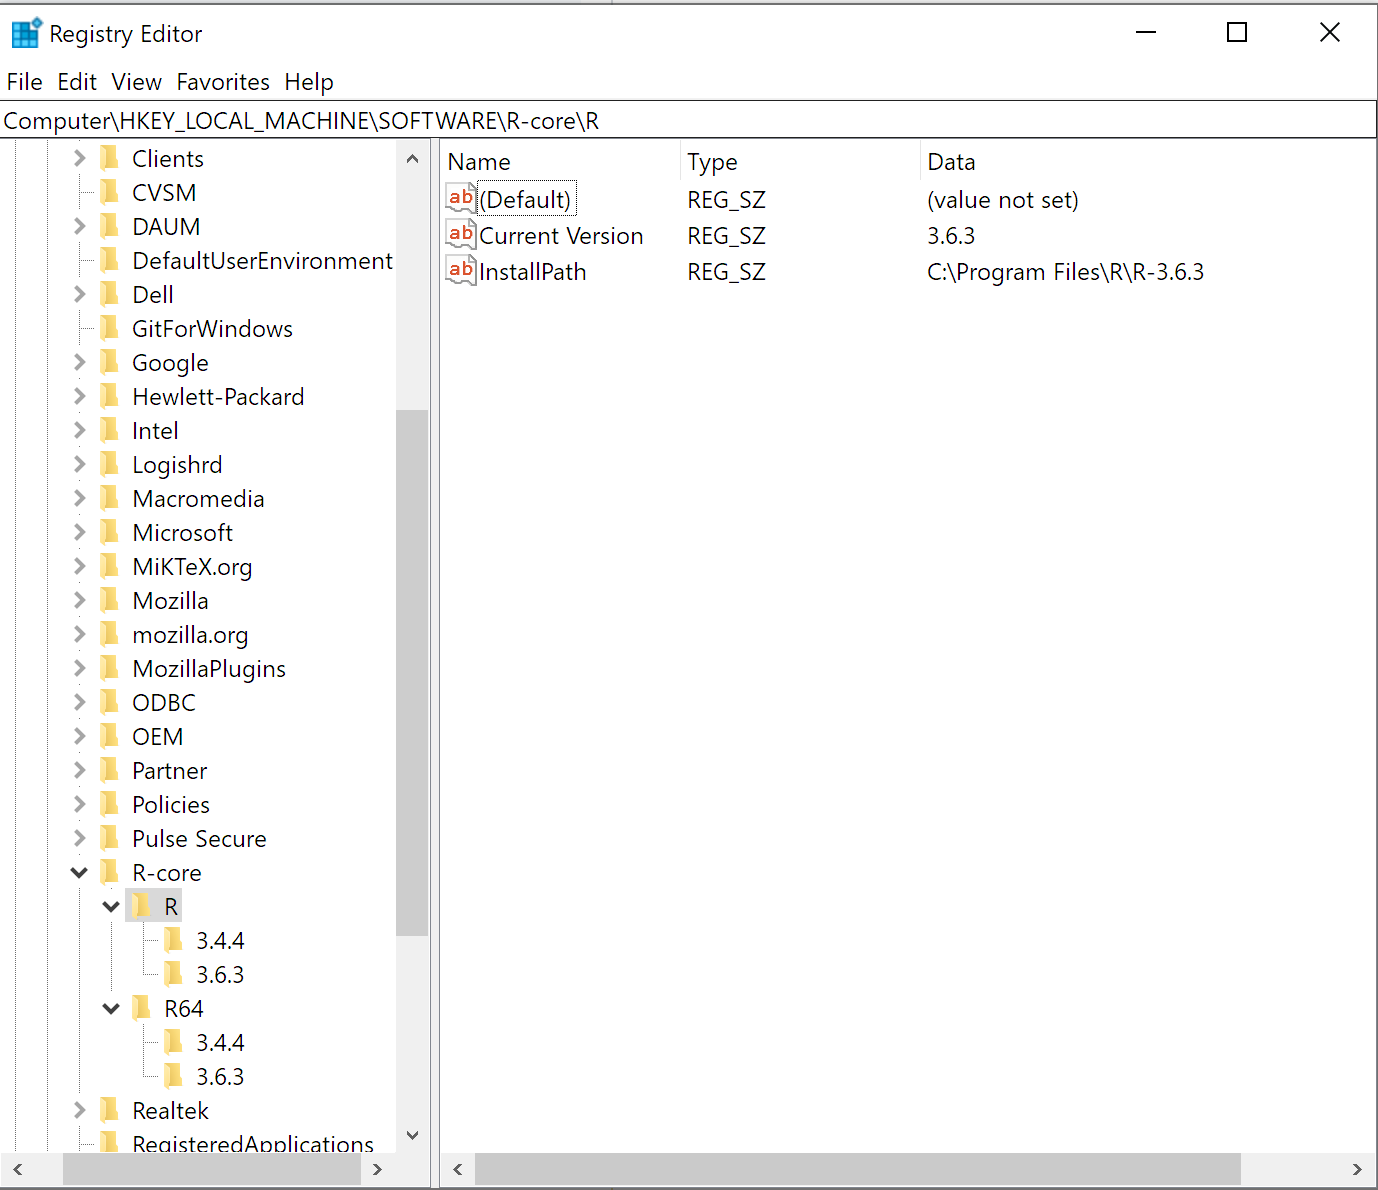Collapse the R-core key
This screenshot has height=1190, width=1378.
tap(80, 872)
